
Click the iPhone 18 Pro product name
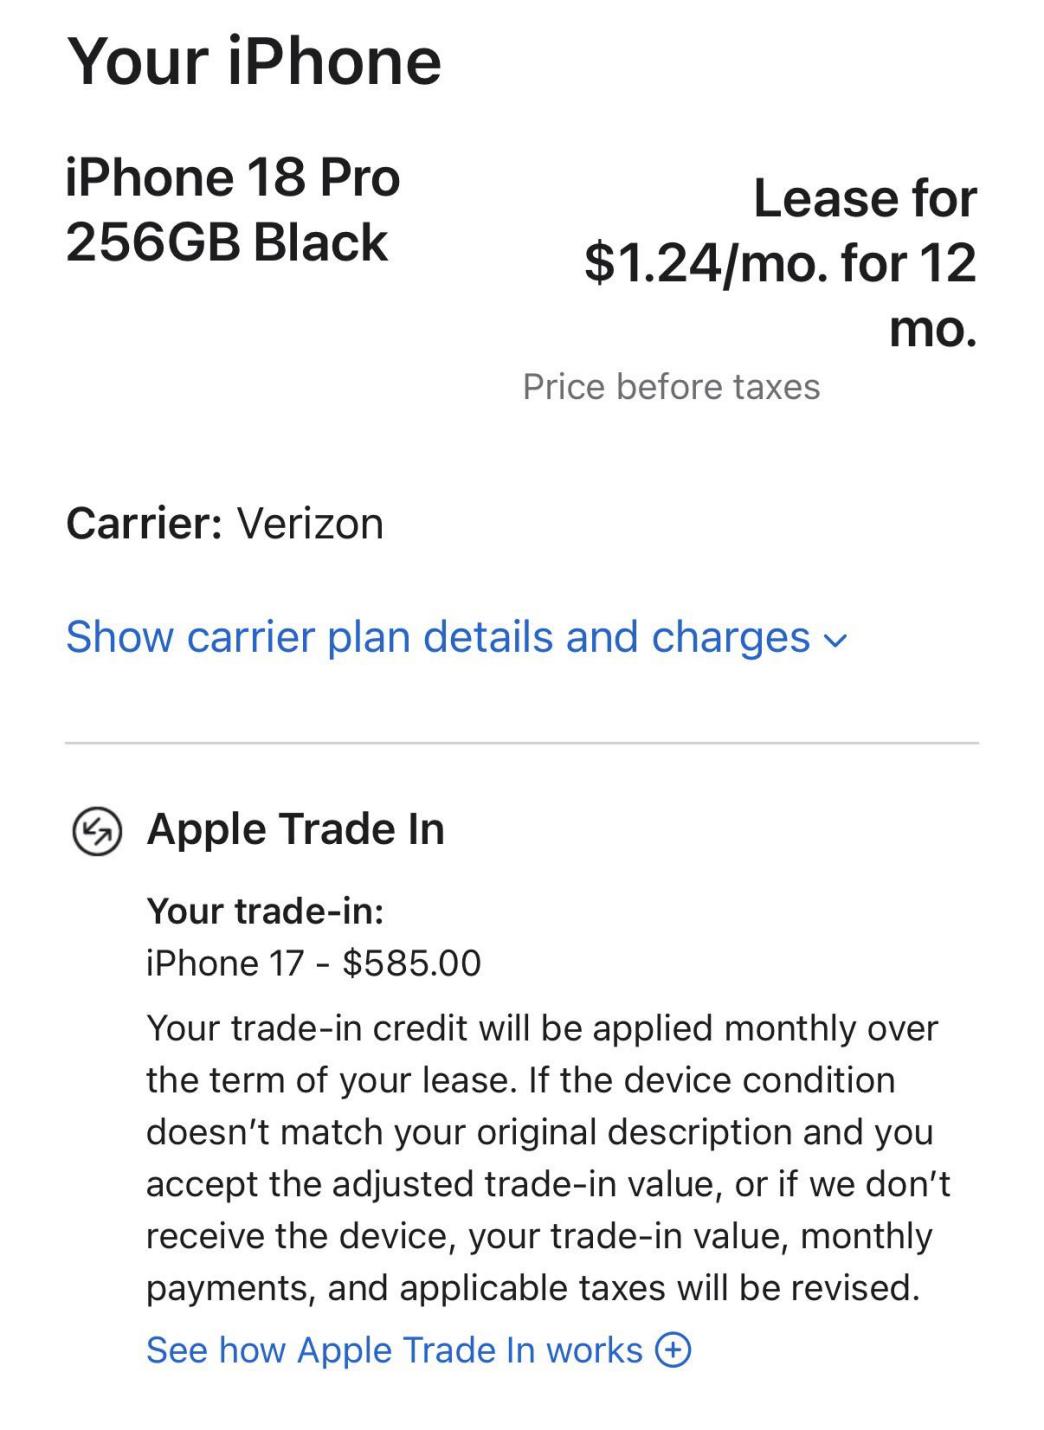point(233,178)
